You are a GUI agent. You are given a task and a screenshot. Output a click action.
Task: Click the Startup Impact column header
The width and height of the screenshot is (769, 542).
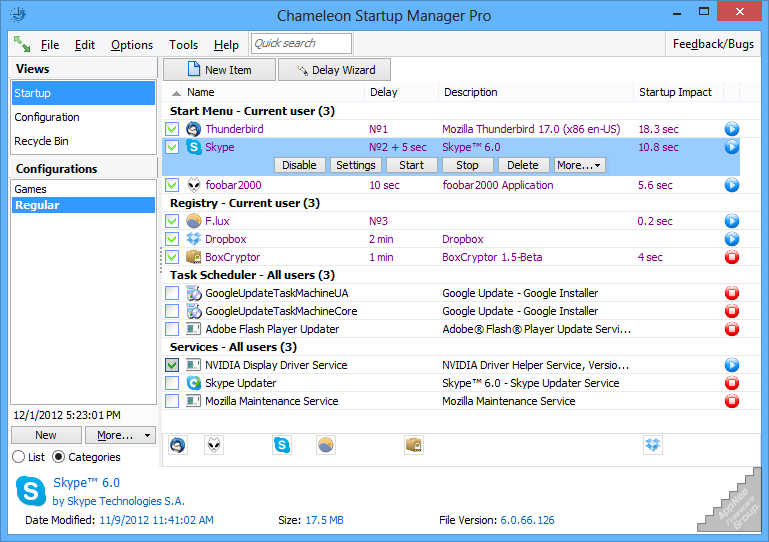[x=678, y=92]
